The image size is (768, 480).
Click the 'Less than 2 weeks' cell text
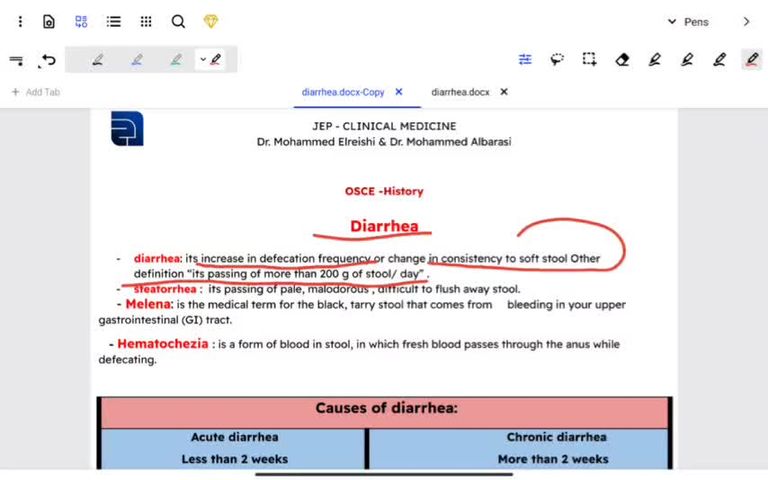235,459
